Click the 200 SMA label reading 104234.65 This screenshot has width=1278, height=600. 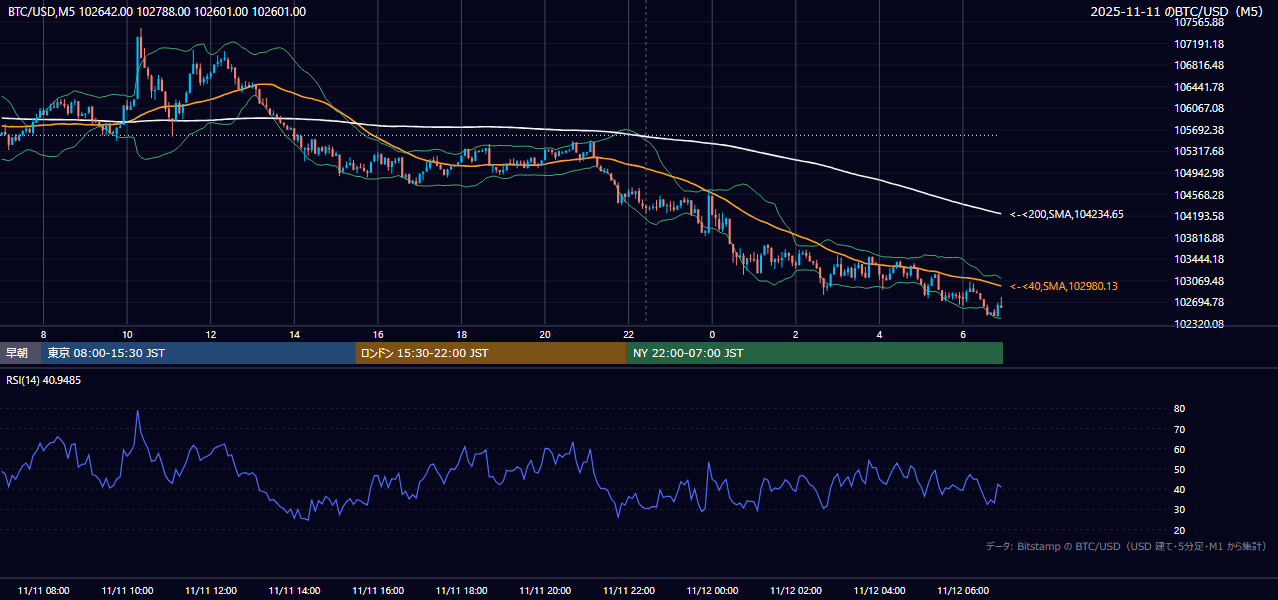[1067, 214]
